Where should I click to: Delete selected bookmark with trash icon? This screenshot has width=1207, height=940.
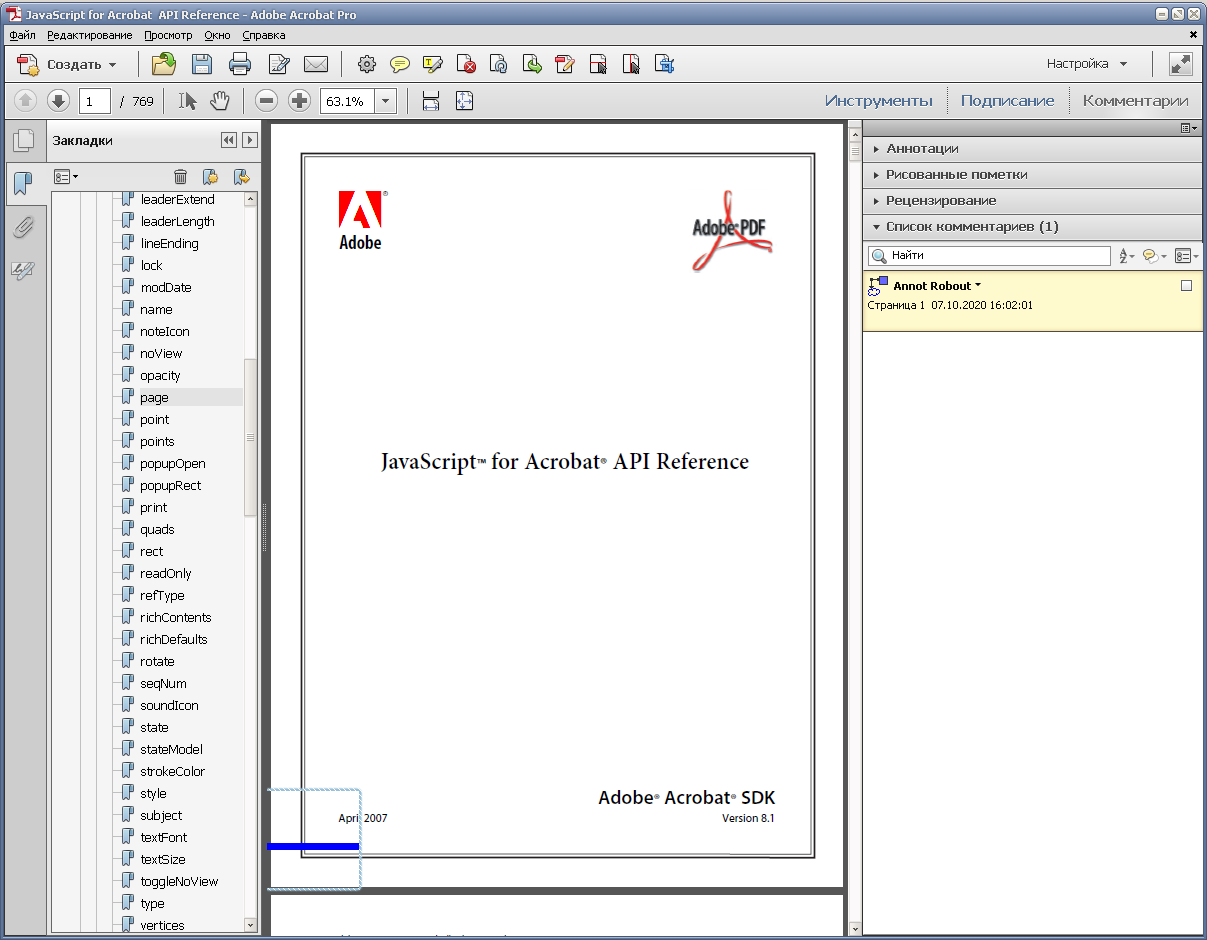(x=180, y=177)
